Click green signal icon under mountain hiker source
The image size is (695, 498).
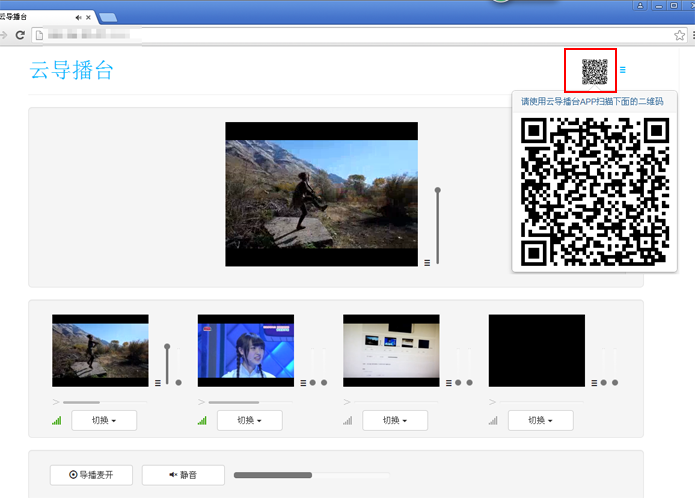[57, 420]
